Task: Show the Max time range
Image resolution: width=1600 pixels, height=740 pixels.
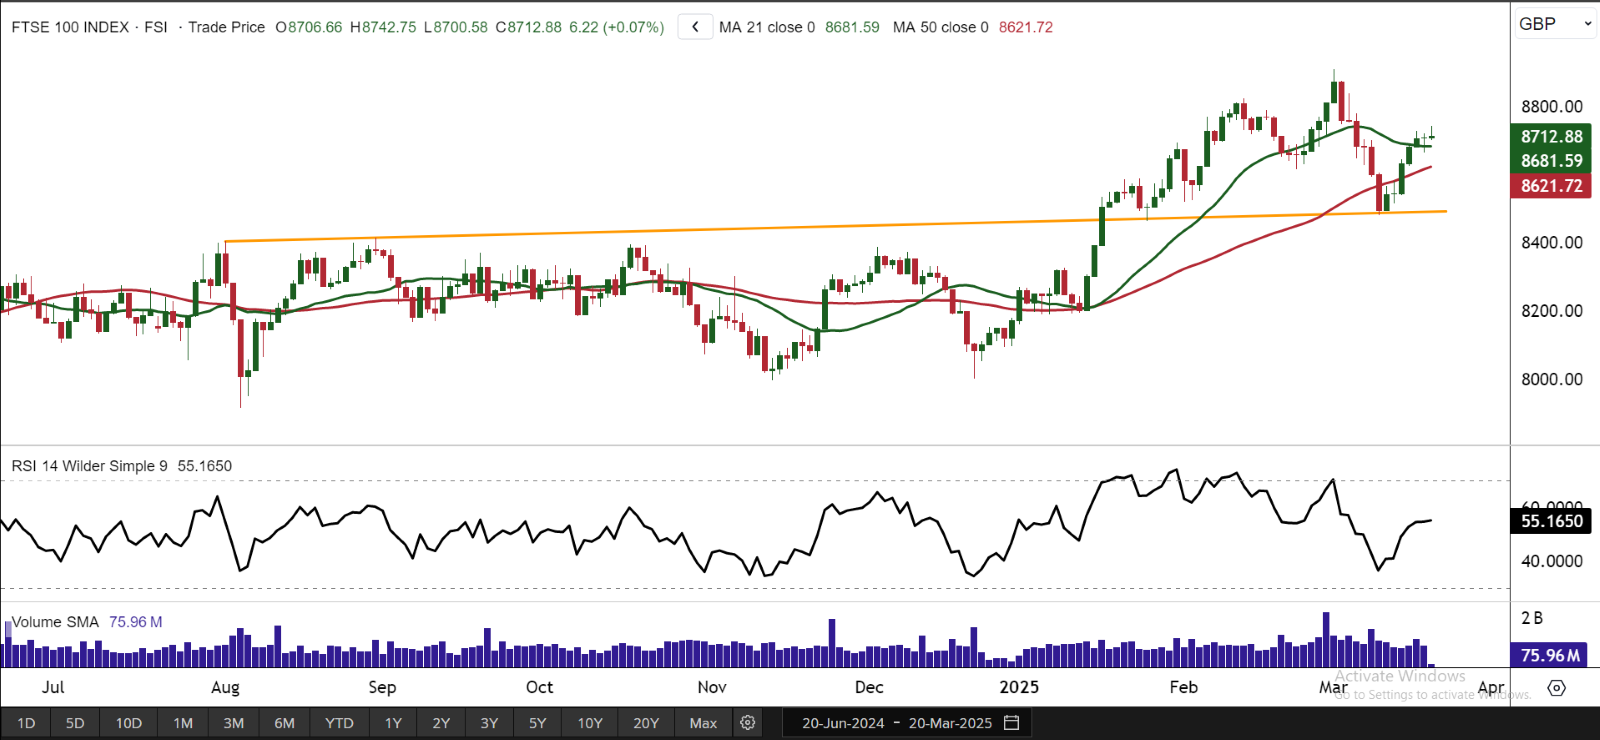Action: (703, 723)
